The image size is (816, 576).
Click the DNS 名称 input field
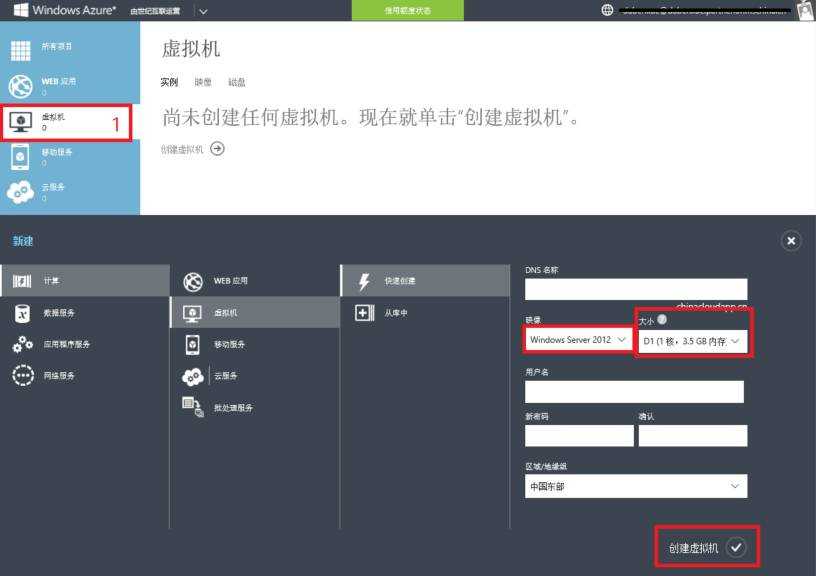pos(636,289)
